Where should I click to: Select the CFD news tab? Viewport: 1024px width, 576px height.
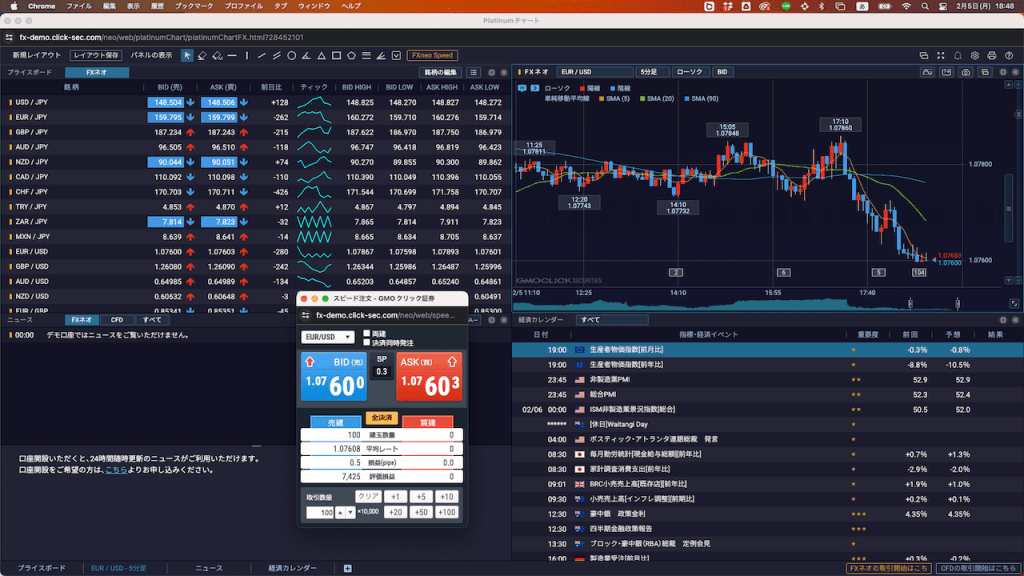coord(116,320)
